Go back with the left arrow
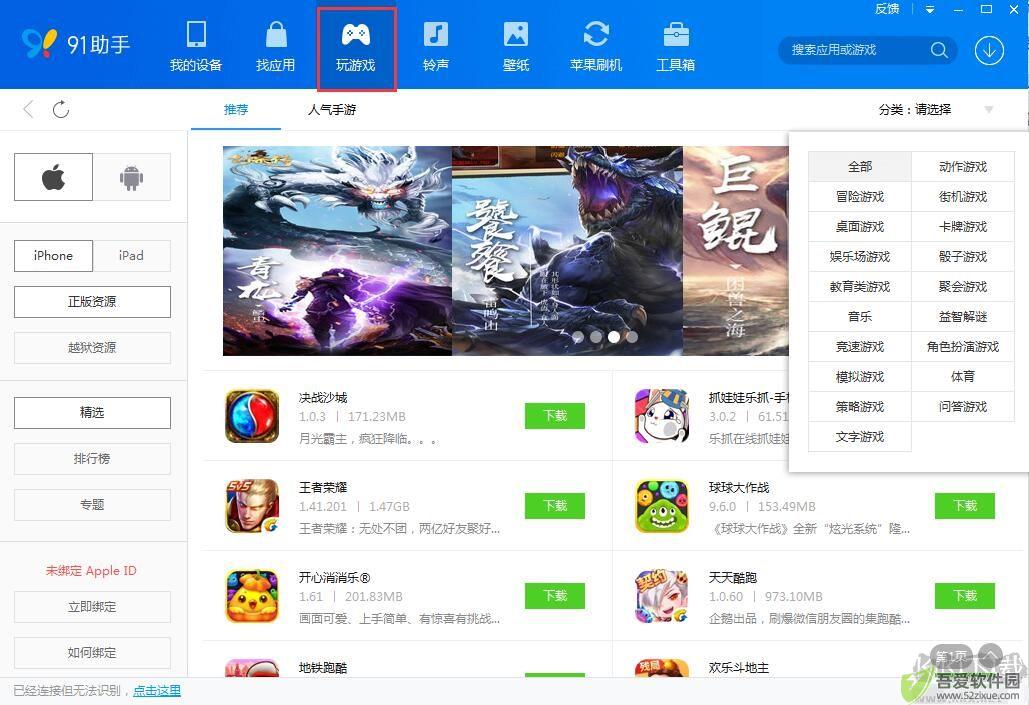 [28, 109]
